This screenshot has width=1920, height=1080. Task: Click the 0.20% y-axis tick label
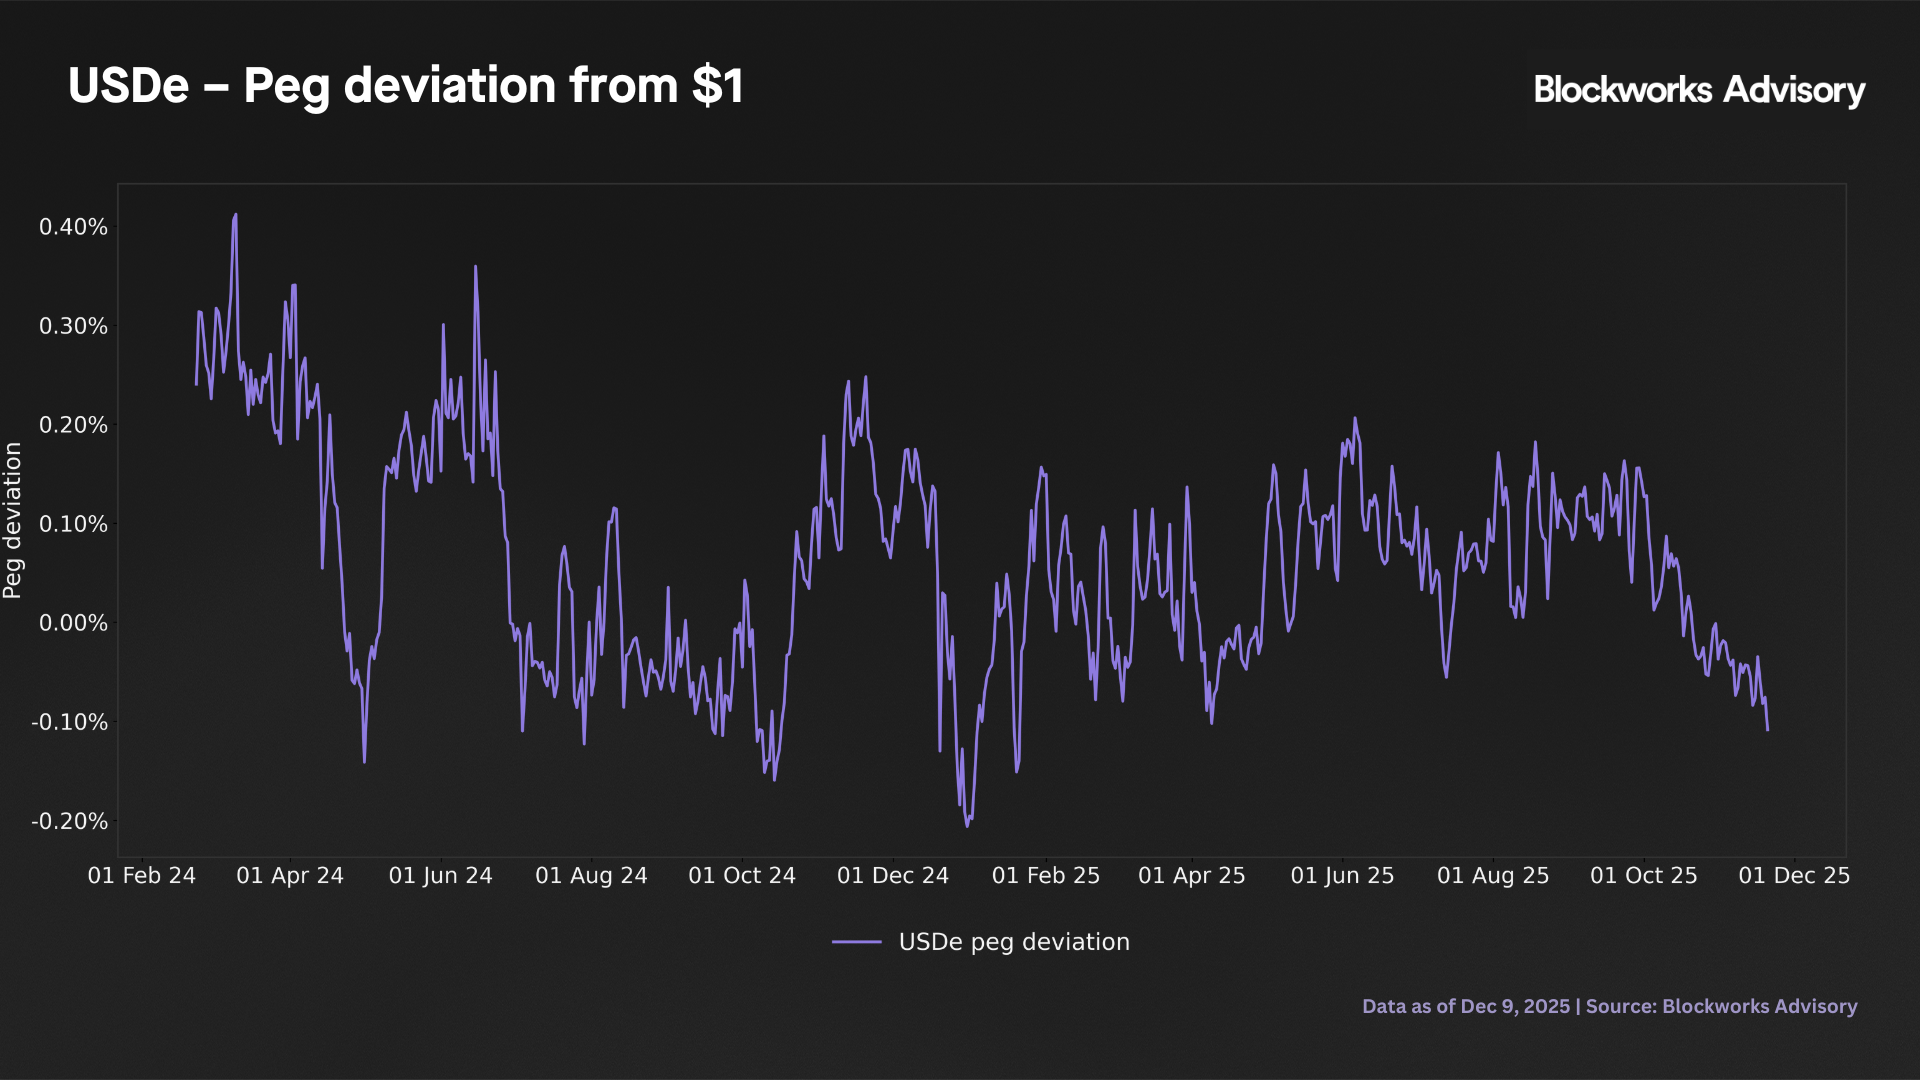click(x=73, y=425)
